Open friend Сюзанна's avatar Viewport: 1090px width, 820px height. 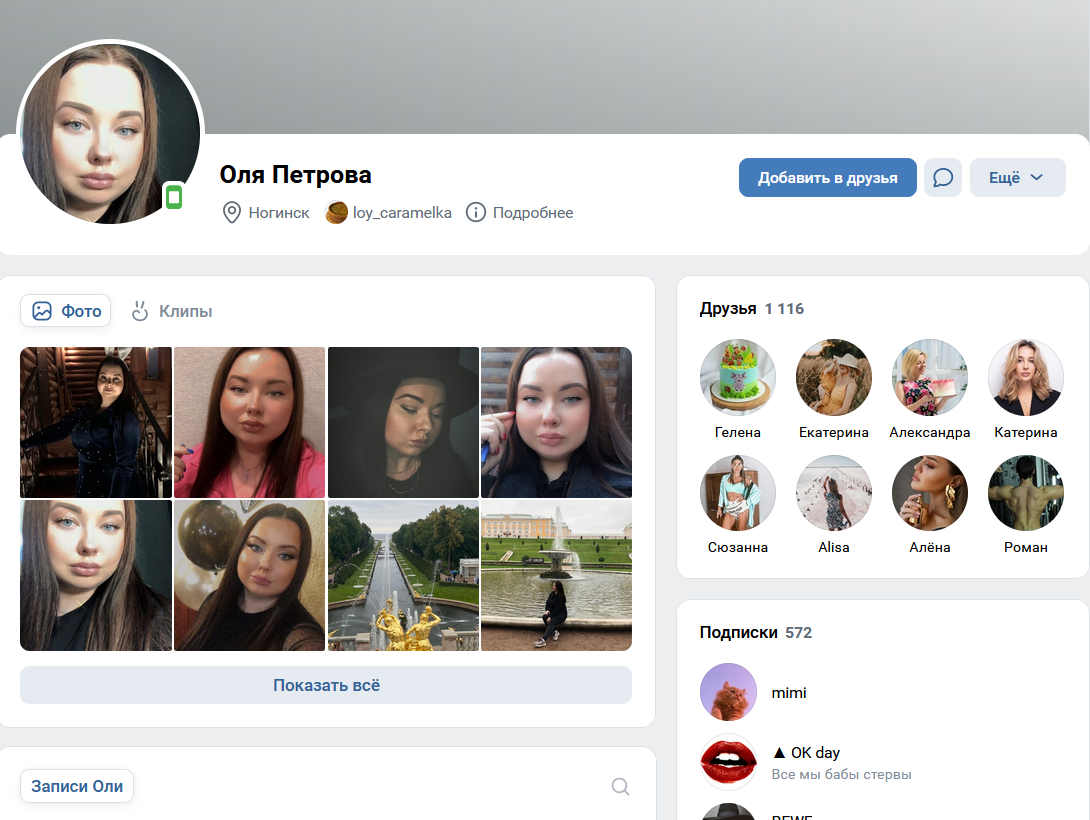pos(738,493)
